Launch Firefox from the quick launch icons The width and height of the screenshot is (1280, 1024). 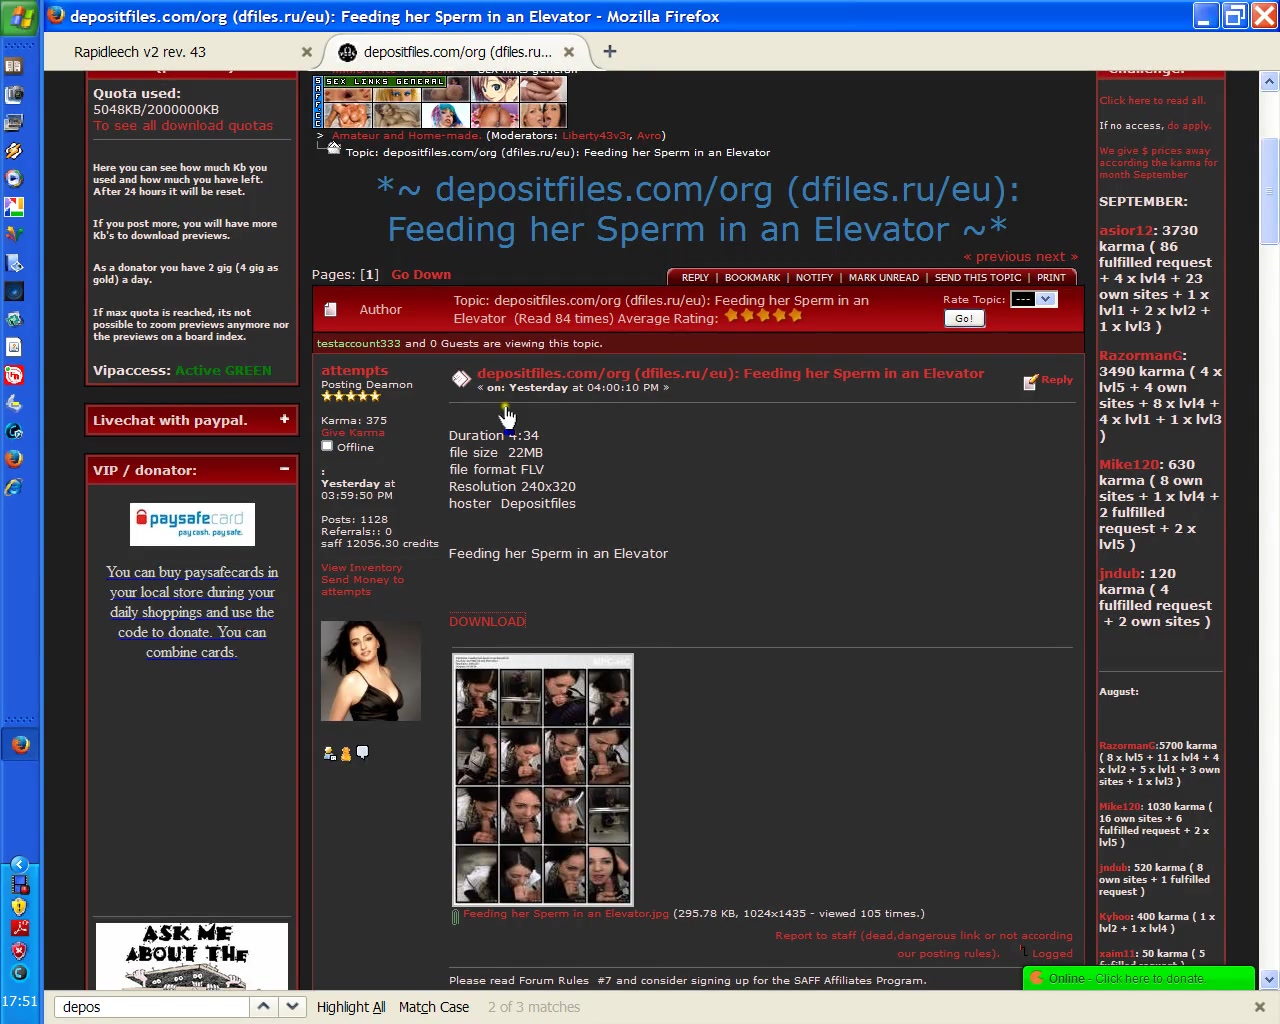click(14, 459)
